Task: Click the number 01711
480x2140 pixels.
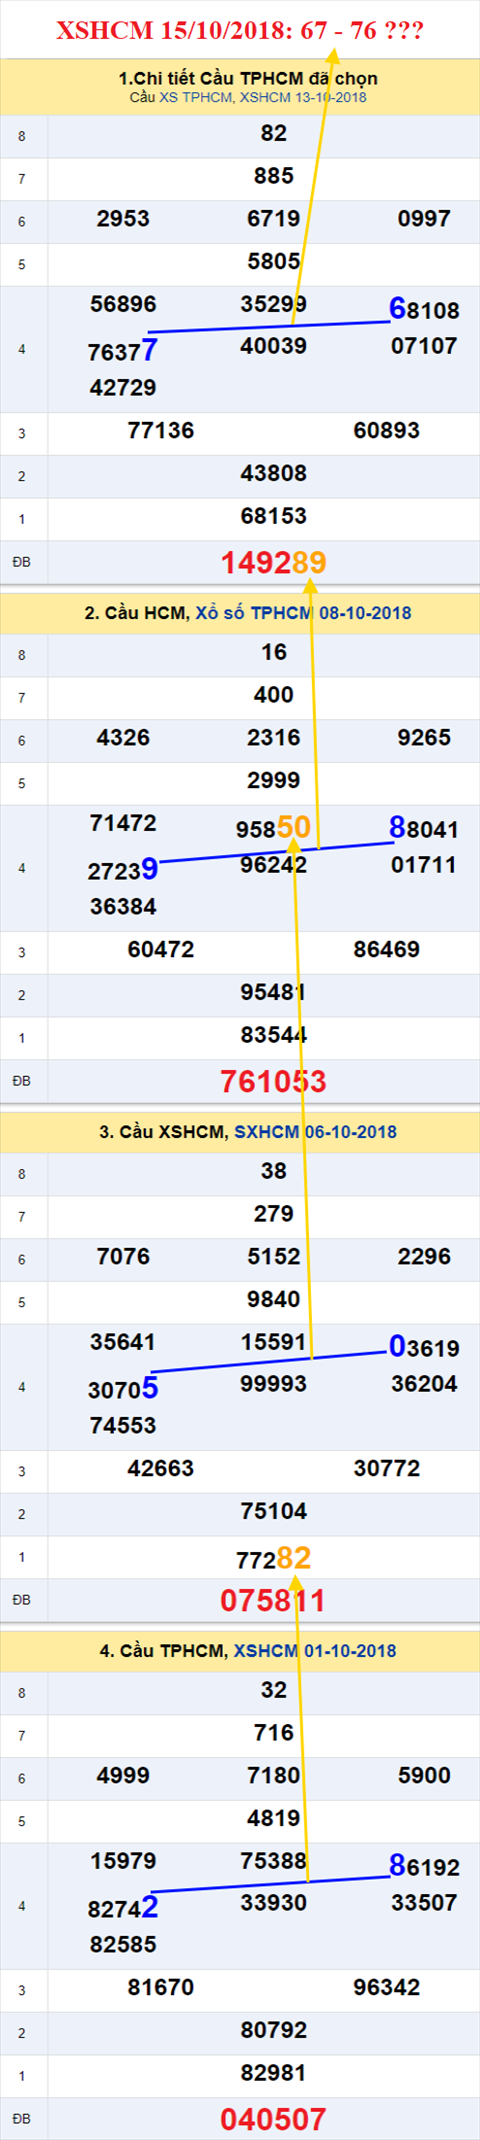Action: (x=424, y=866)
